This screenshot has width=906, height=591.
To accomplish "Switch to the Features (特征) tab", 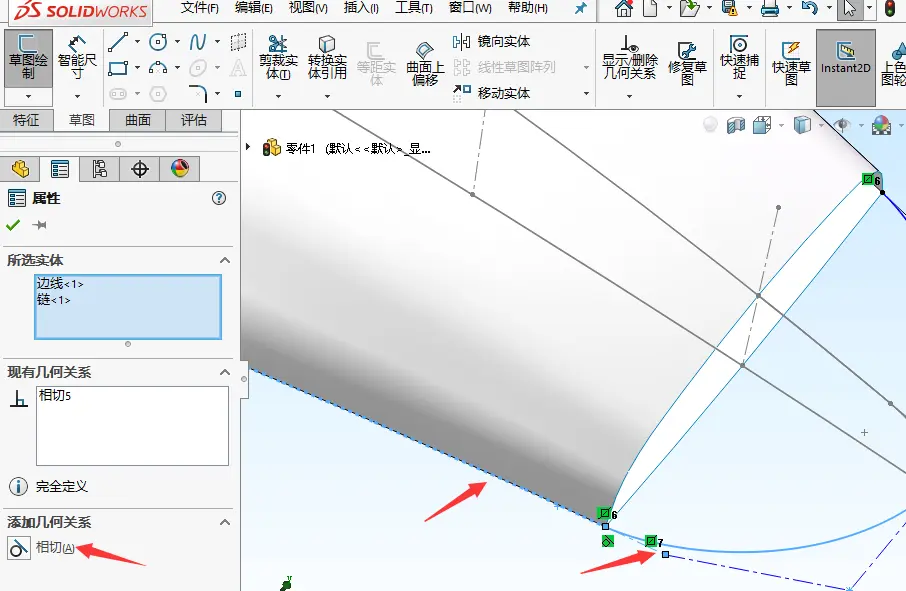I will [x=27, y=120].
